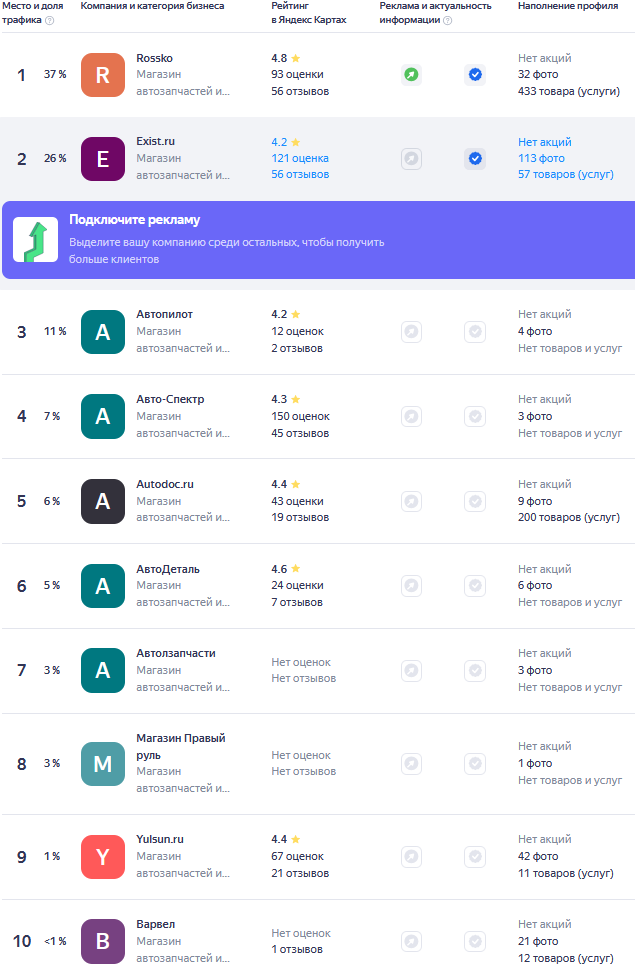Click the green arrow icon in the ad banner
This screenshot has height=980, width=635.
(x=35, y=240)
